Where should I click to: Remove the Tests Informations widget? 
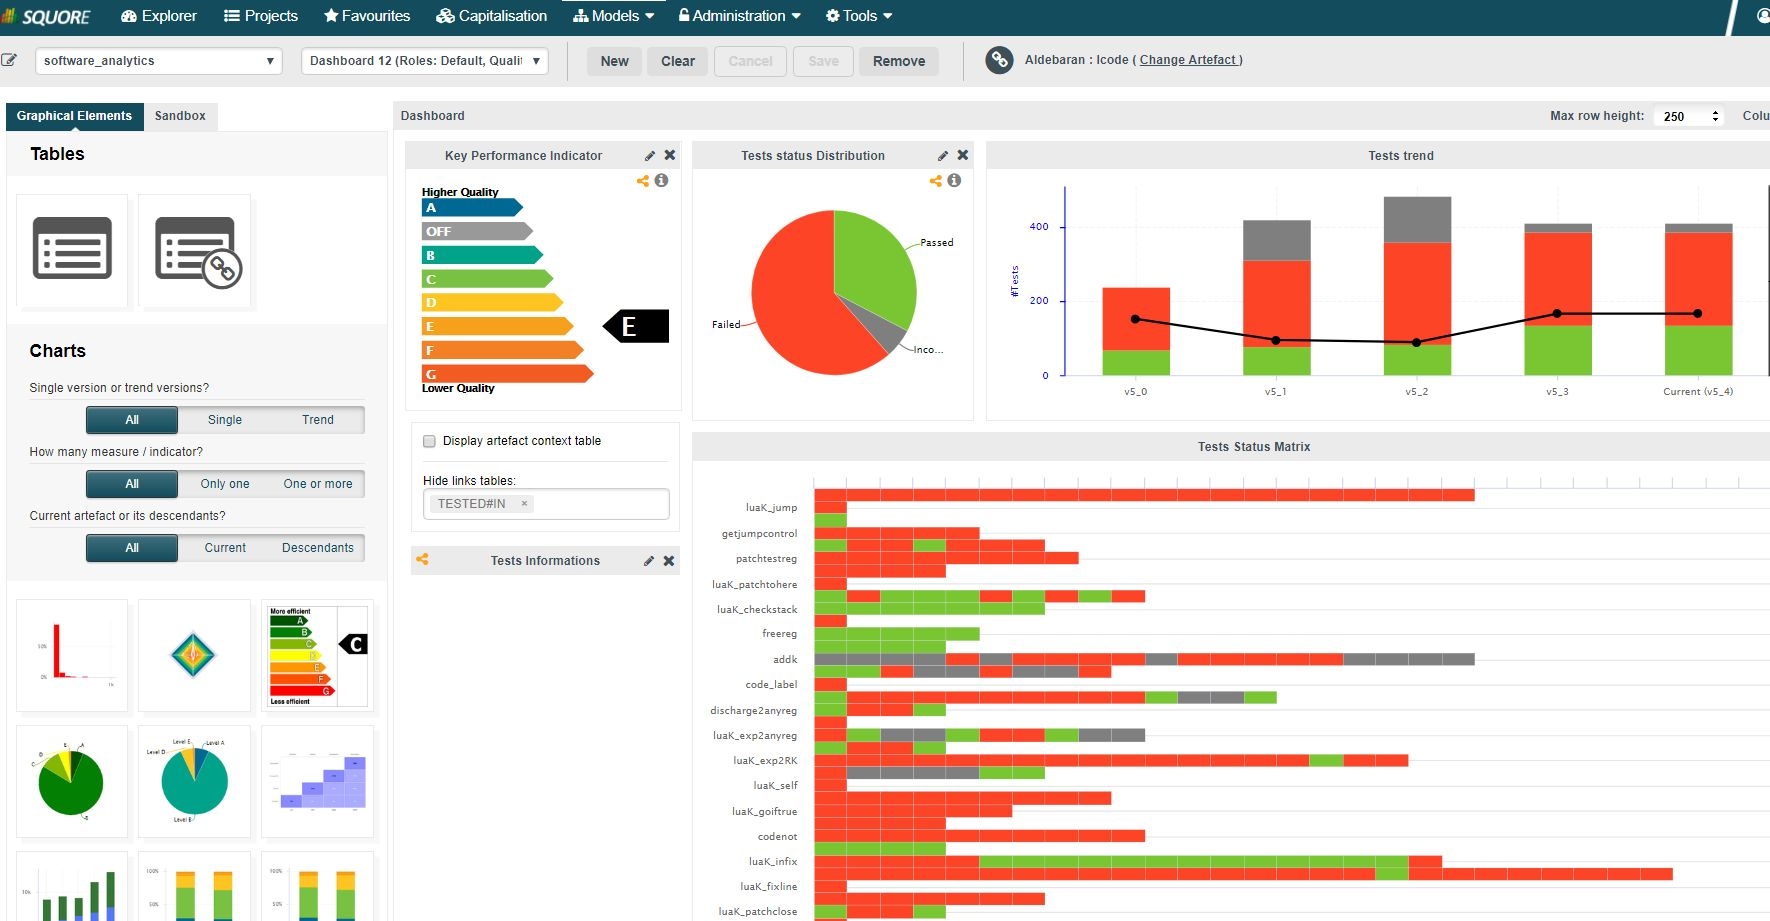tap(669, 561)
